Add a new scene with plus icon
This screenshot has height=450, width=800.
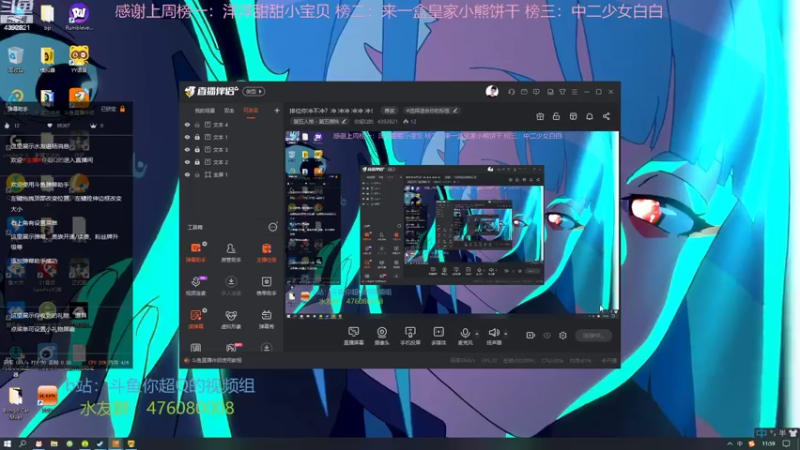[277, 110]
